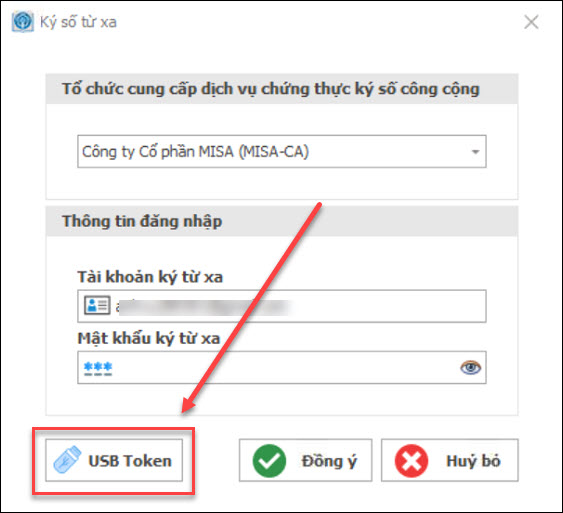Click the Tài khoản ký từ xa label
This screenshot has width=563, height=513.
pos(150,277)
